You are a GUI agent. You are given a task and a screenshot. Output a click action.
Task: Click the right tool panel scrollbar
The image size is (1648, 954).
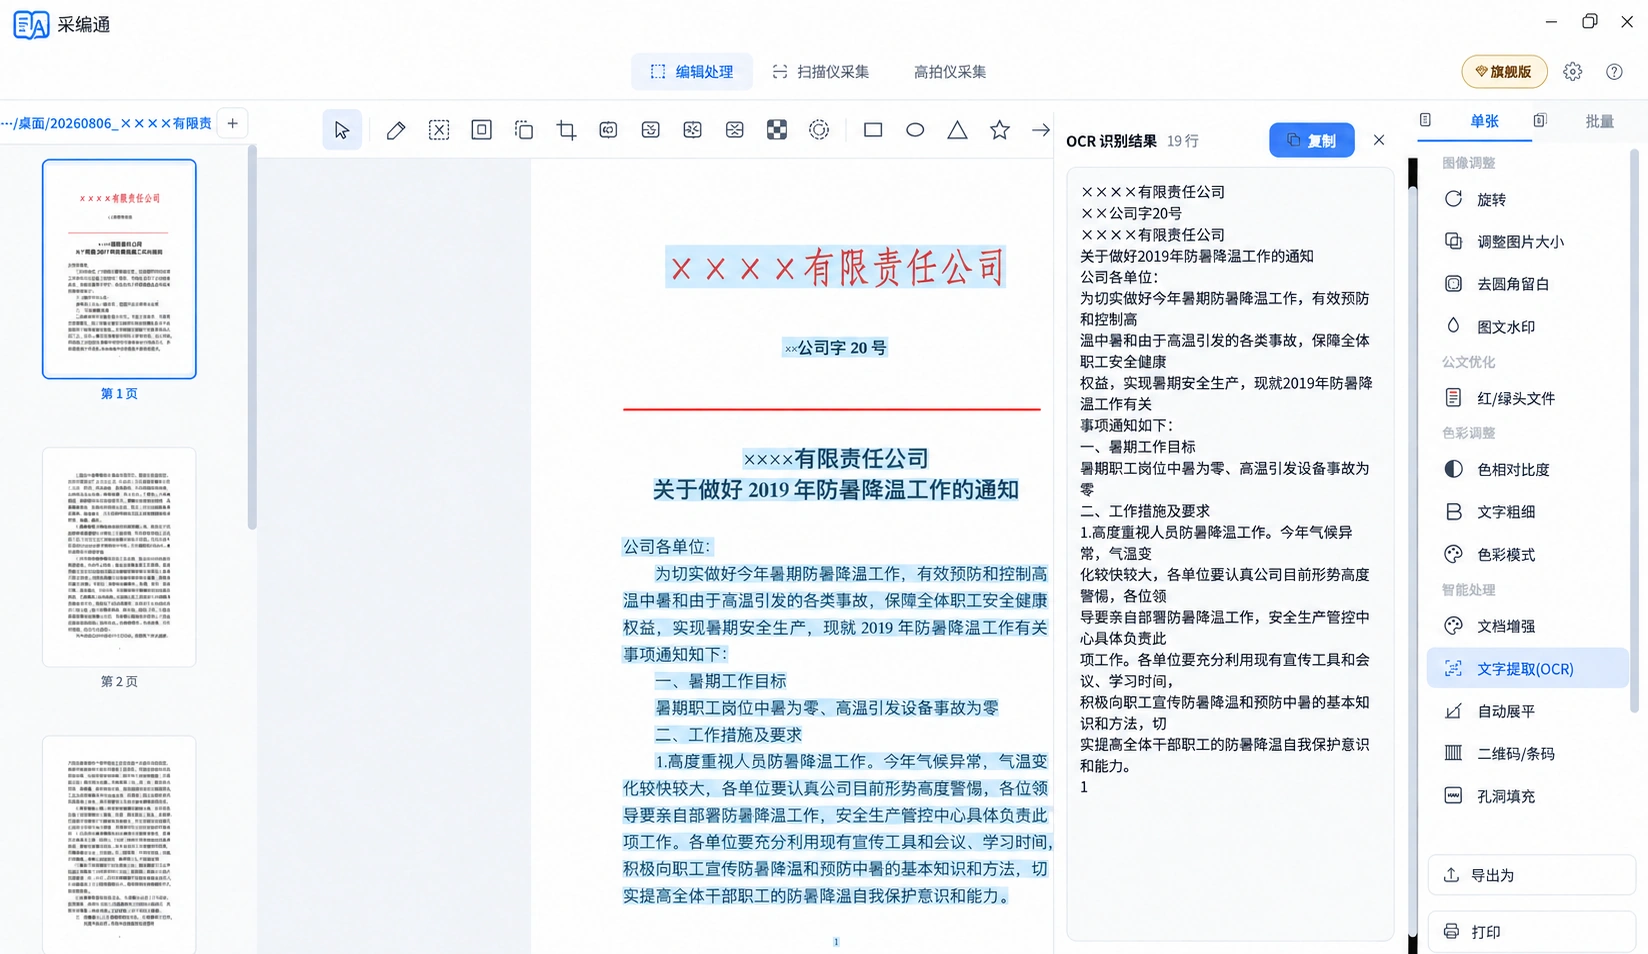[x=1634, y=430]
